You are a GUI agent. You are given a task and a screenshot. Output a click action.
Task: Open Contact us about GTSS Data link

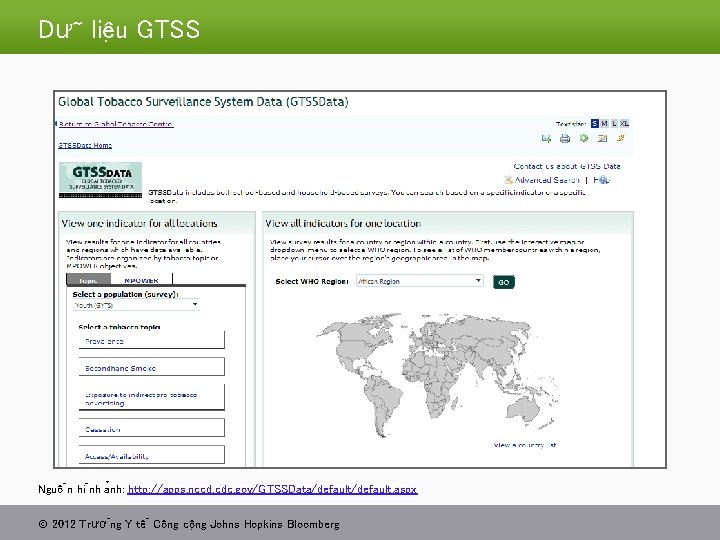567,166
